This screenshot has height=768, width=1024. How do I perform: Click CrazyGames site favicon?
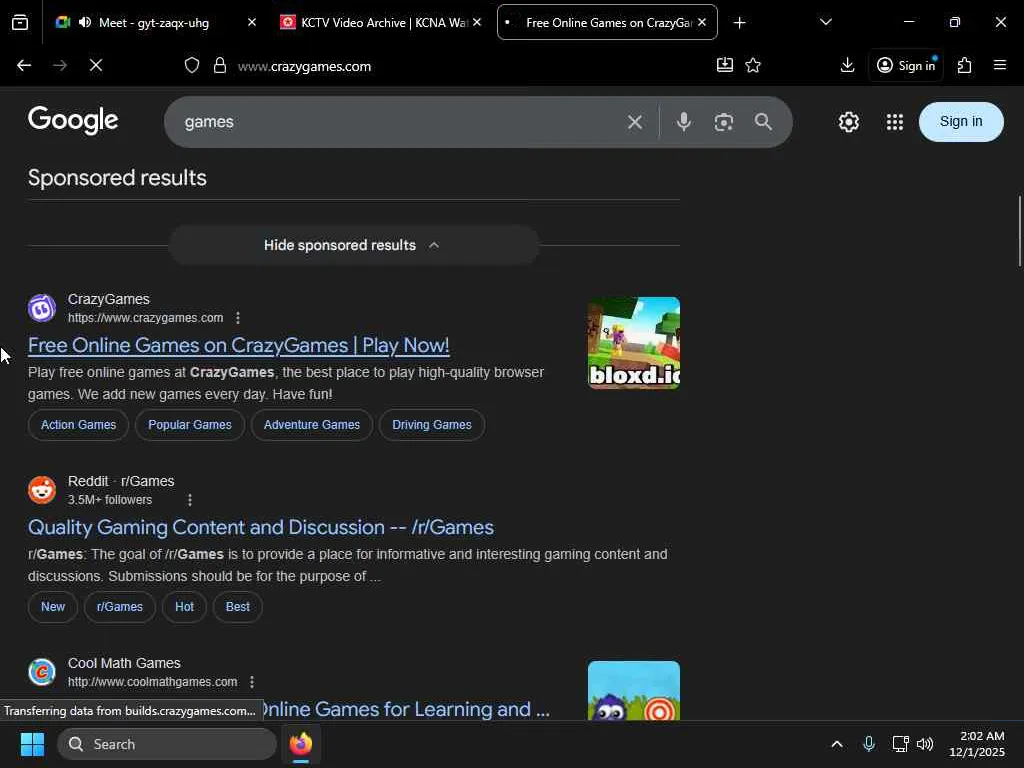point(42,308)
